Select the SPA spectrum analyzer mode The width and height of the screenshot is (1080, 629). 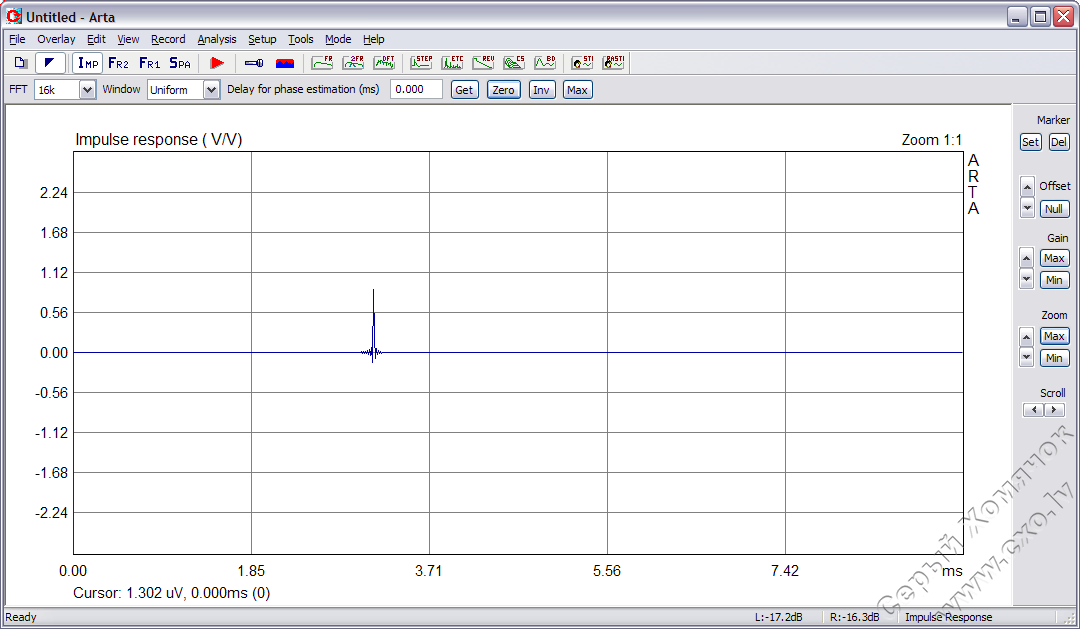pos(180,63)
